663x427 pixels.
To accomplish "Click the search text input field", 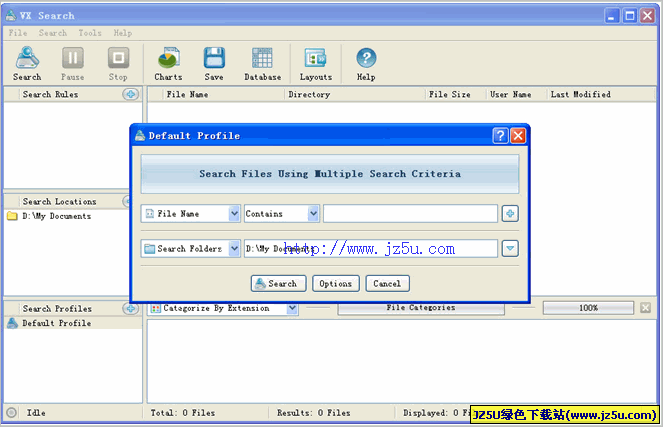I will click(410, 214).
